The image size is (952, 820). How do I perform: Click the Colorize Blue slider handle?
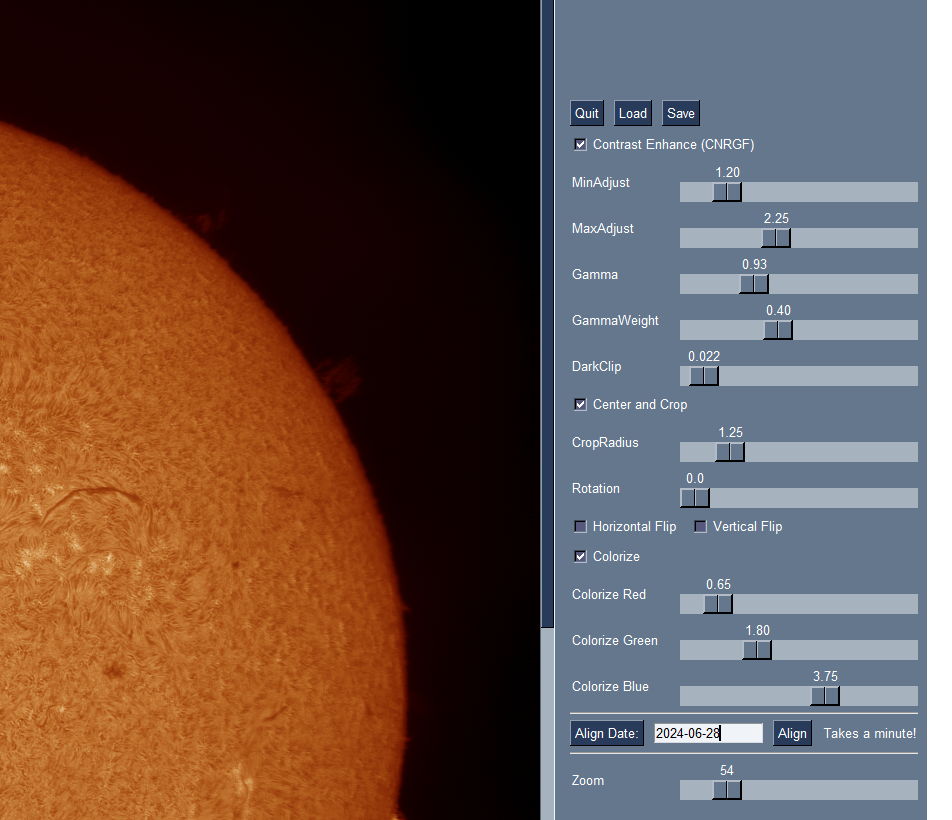click(825, 696)
